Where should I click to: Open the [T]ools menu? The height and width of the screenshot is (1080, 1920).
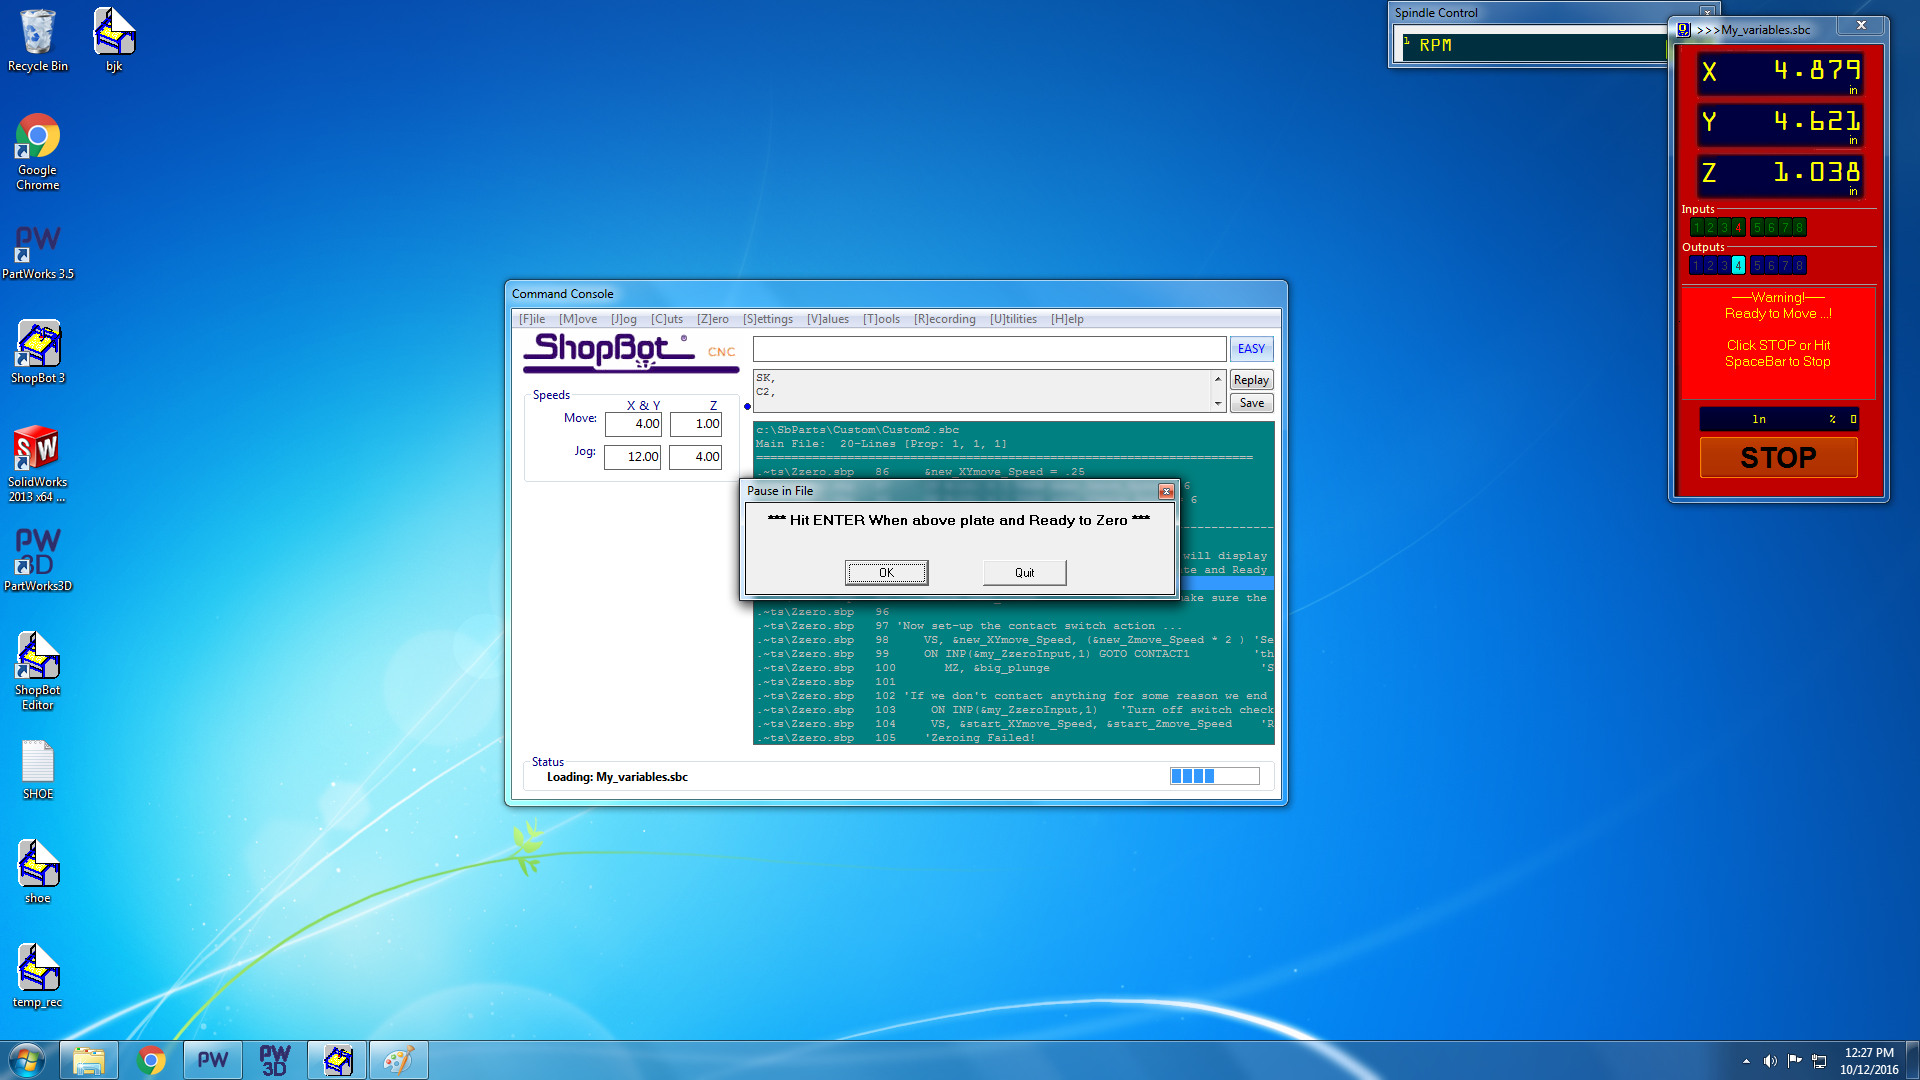pos(881,319)
